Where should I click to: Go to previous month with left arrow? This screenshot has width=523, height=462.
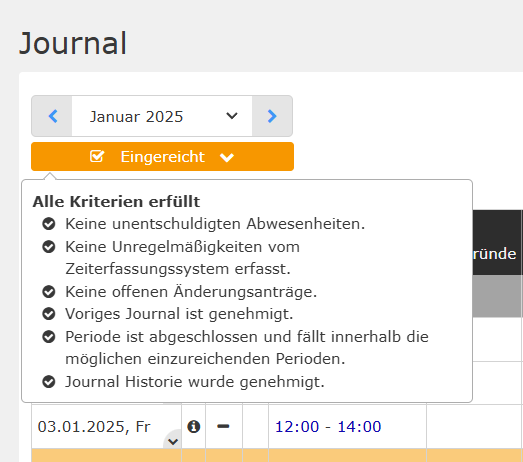point(52,116)
